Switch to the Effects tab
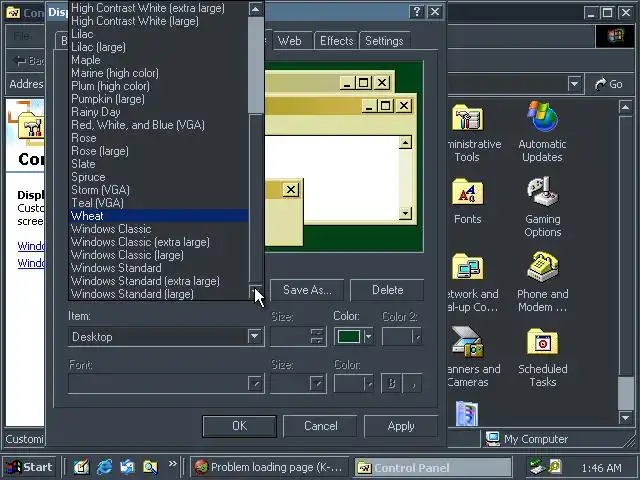 click(336, 41)
